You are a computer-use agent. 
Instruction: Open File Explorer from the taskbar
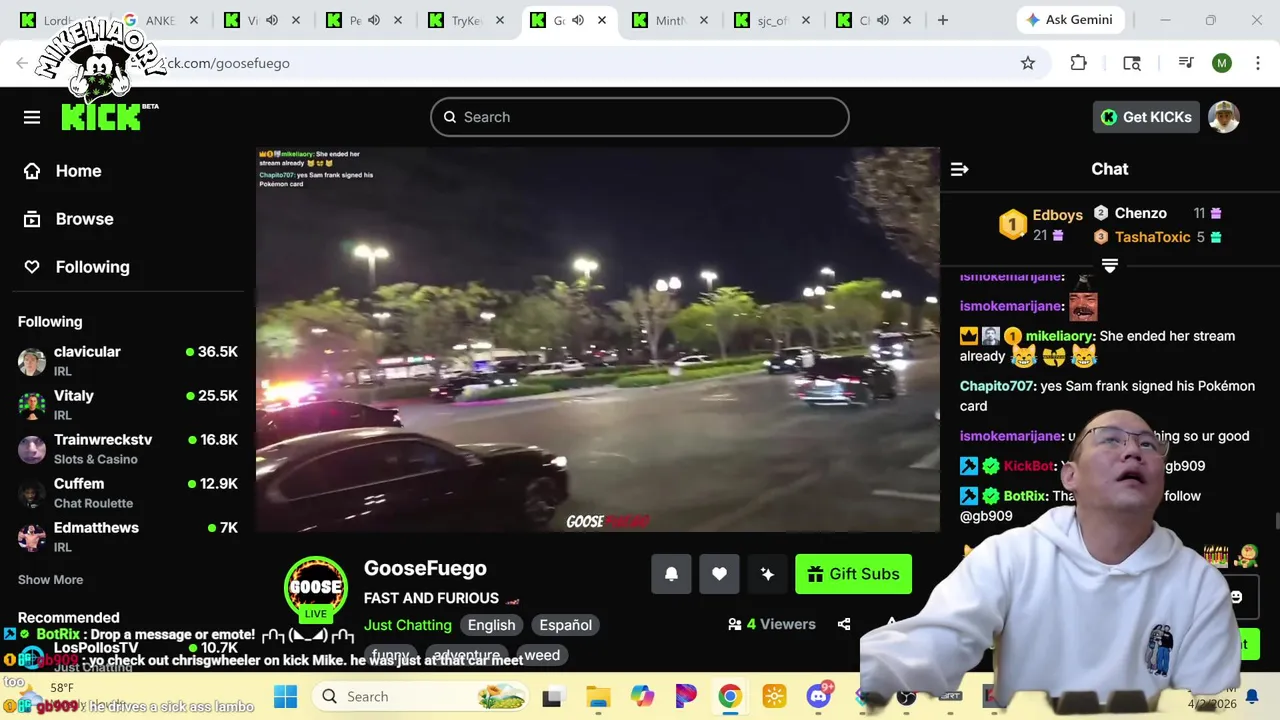coord(598,697)
